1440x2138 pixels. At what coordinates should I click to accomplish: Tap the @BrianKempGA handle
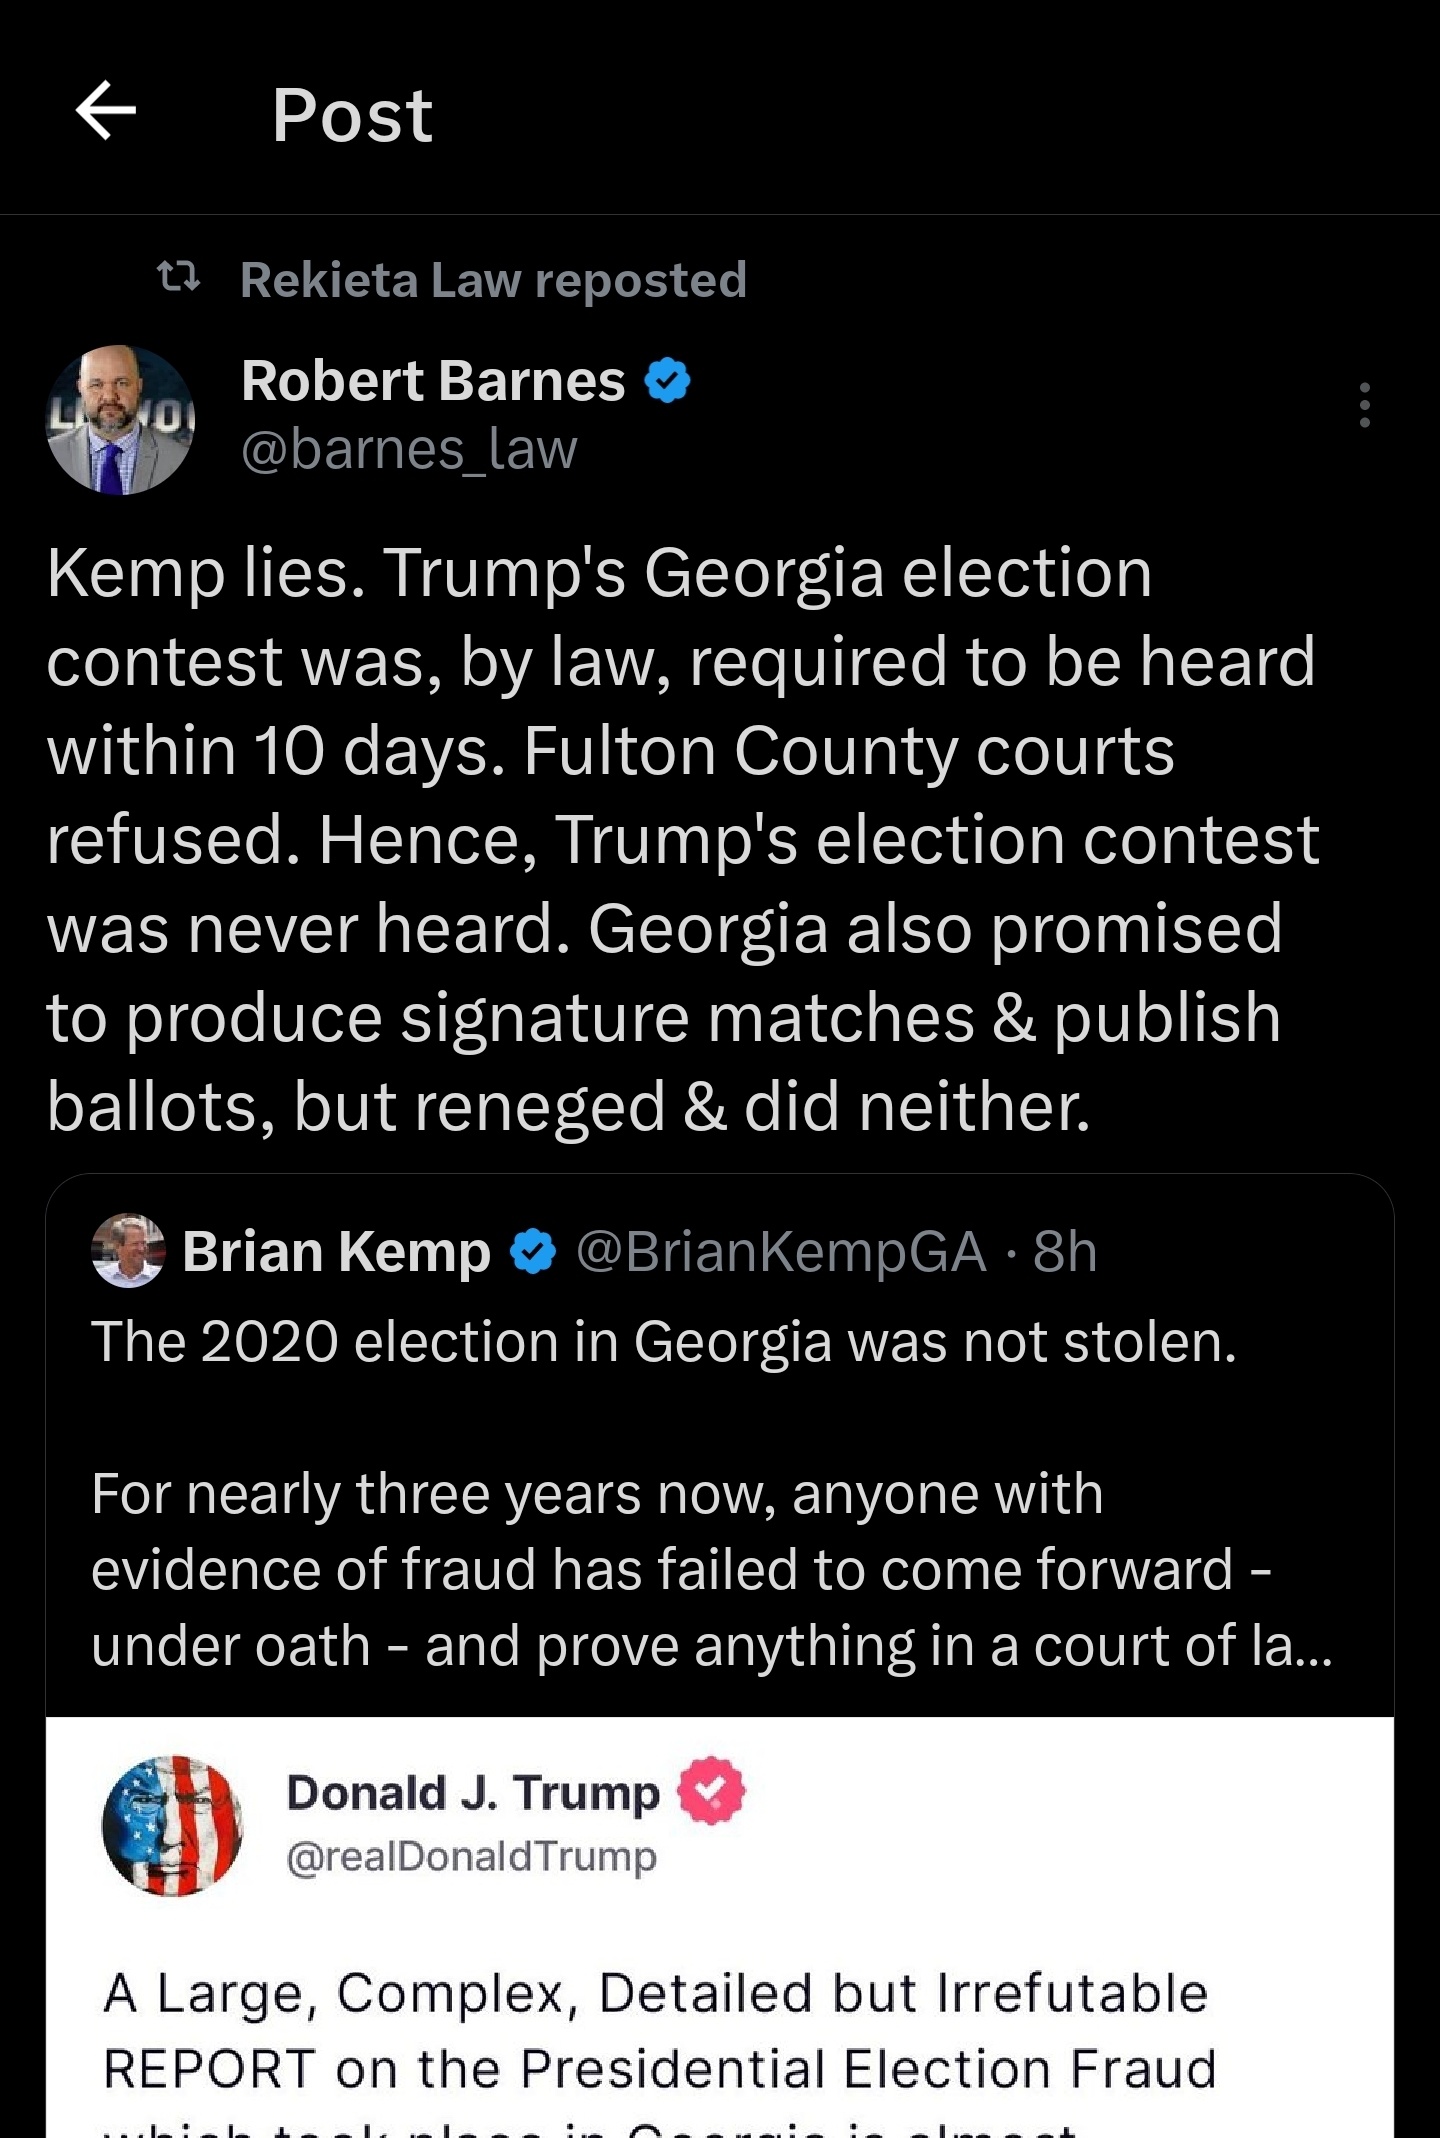point(781,1252)
